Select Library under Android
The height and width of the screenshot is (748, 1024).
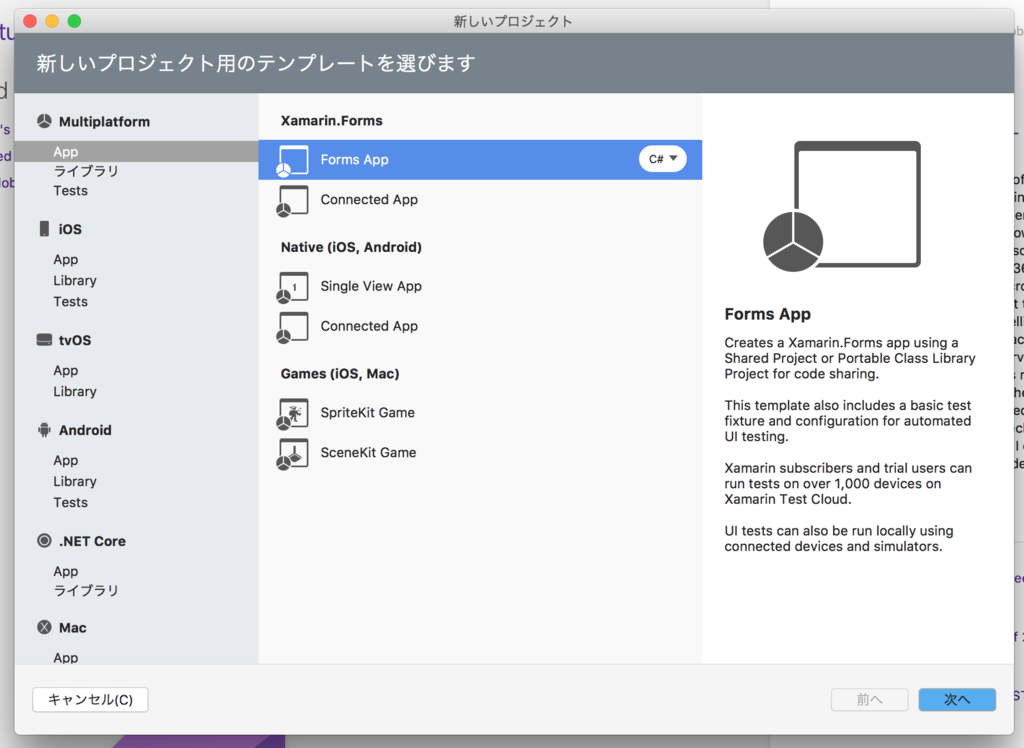[75, 481]
